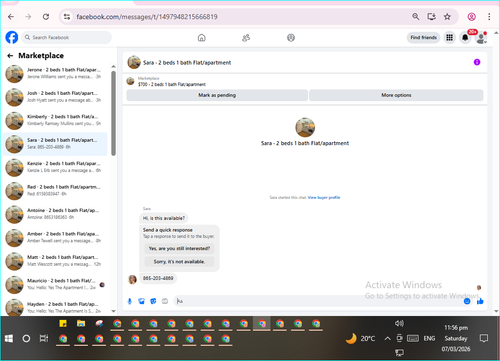The image size is (500, 361).
Task: Open the Josh conversation
Action: coord(55,97)
